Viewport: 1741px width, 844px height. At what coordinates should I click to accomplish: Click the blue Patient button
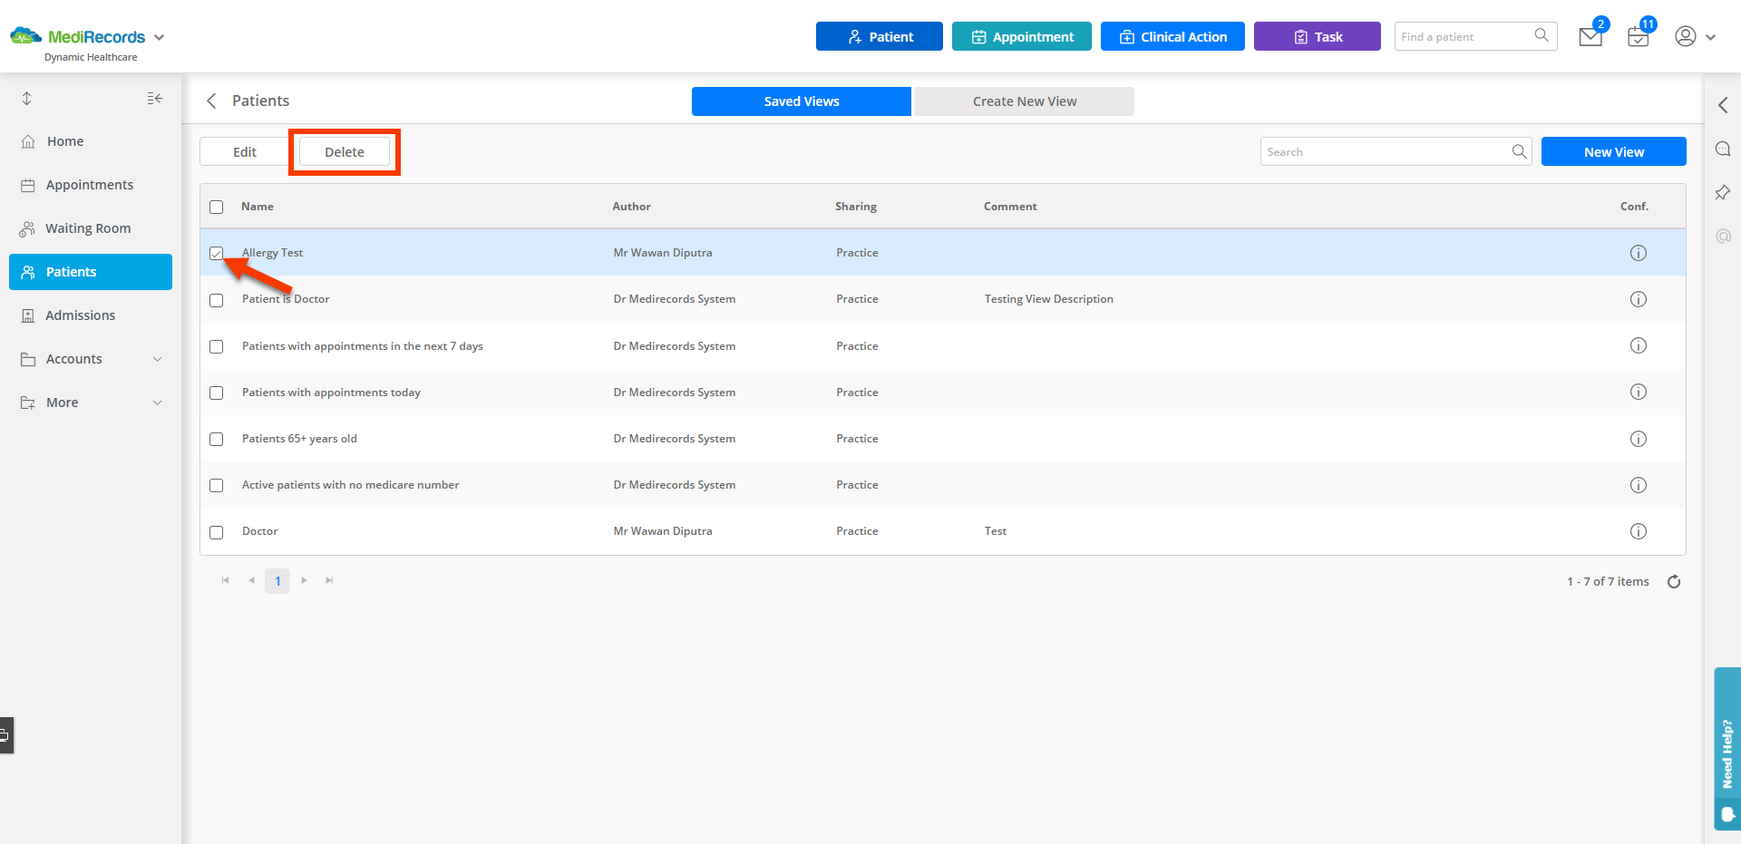pos(879,36)
